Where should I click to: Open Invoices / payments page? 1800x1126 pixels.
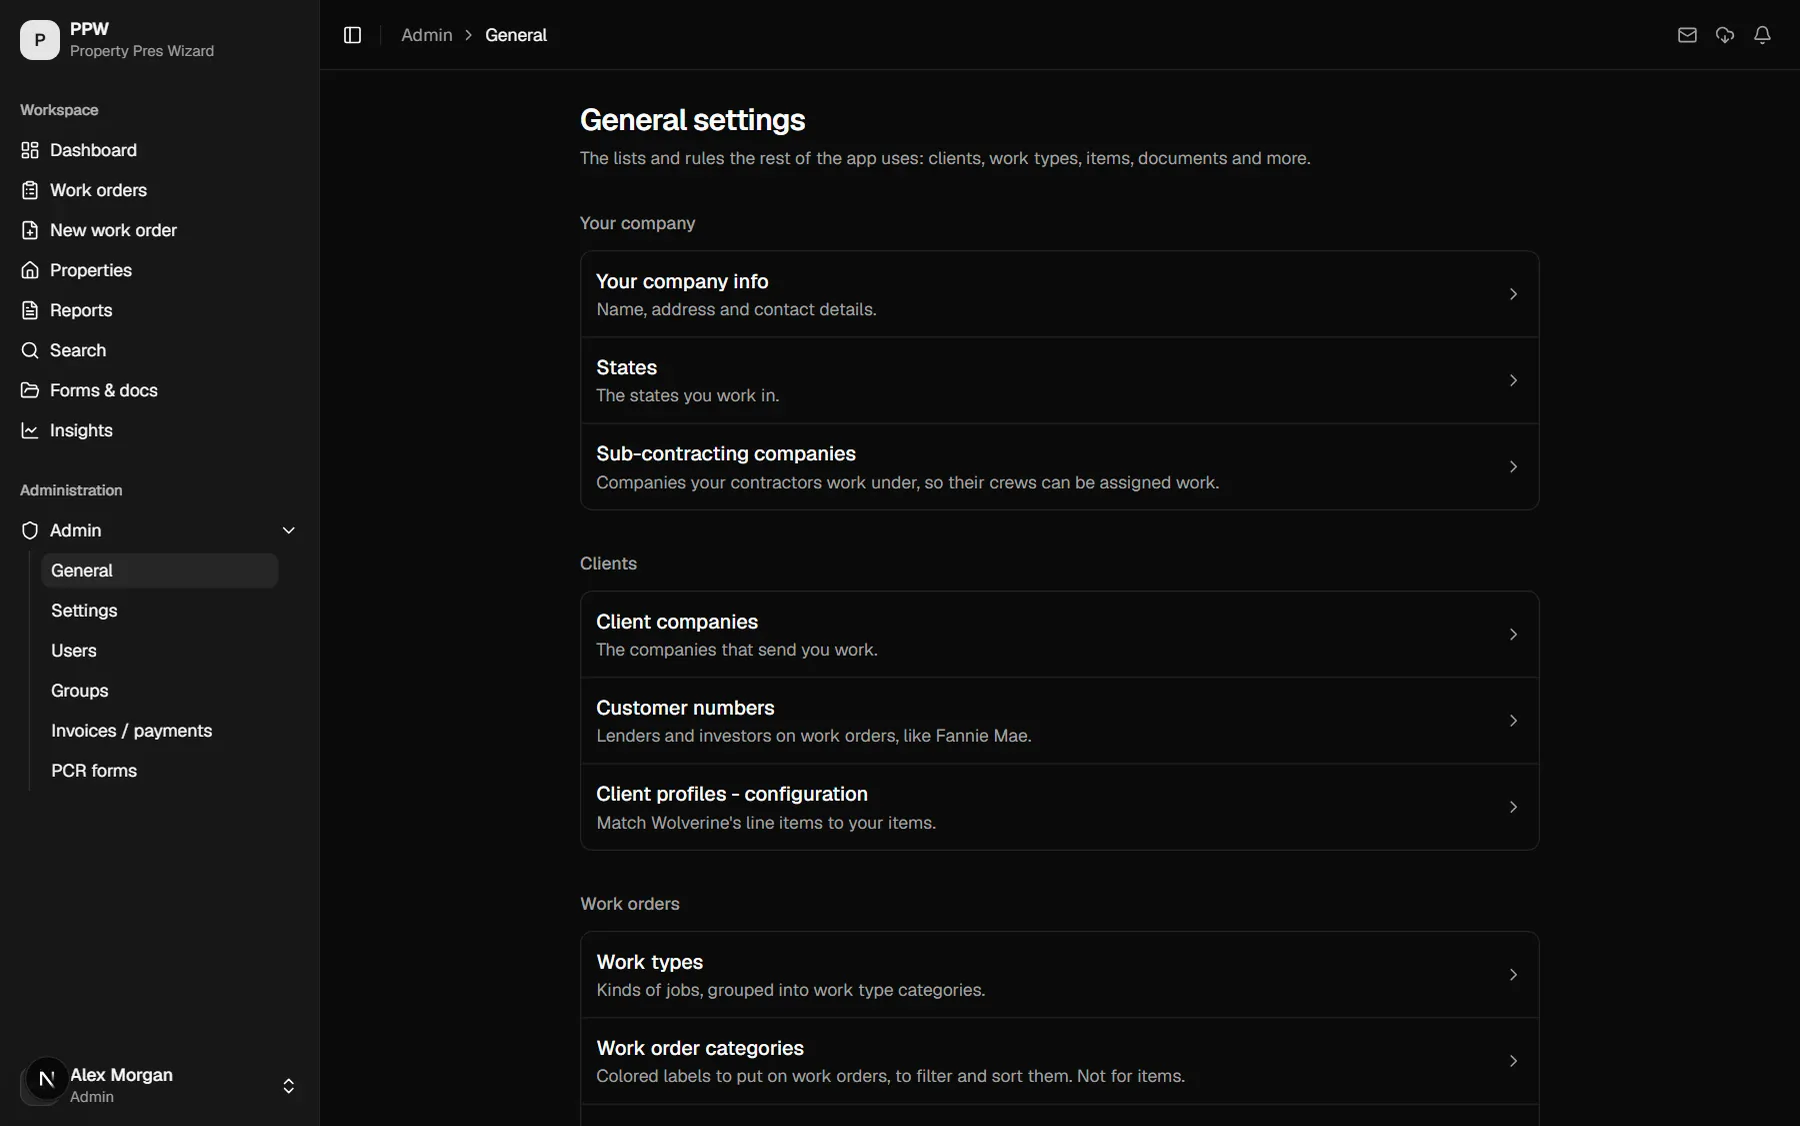(160, 730)
